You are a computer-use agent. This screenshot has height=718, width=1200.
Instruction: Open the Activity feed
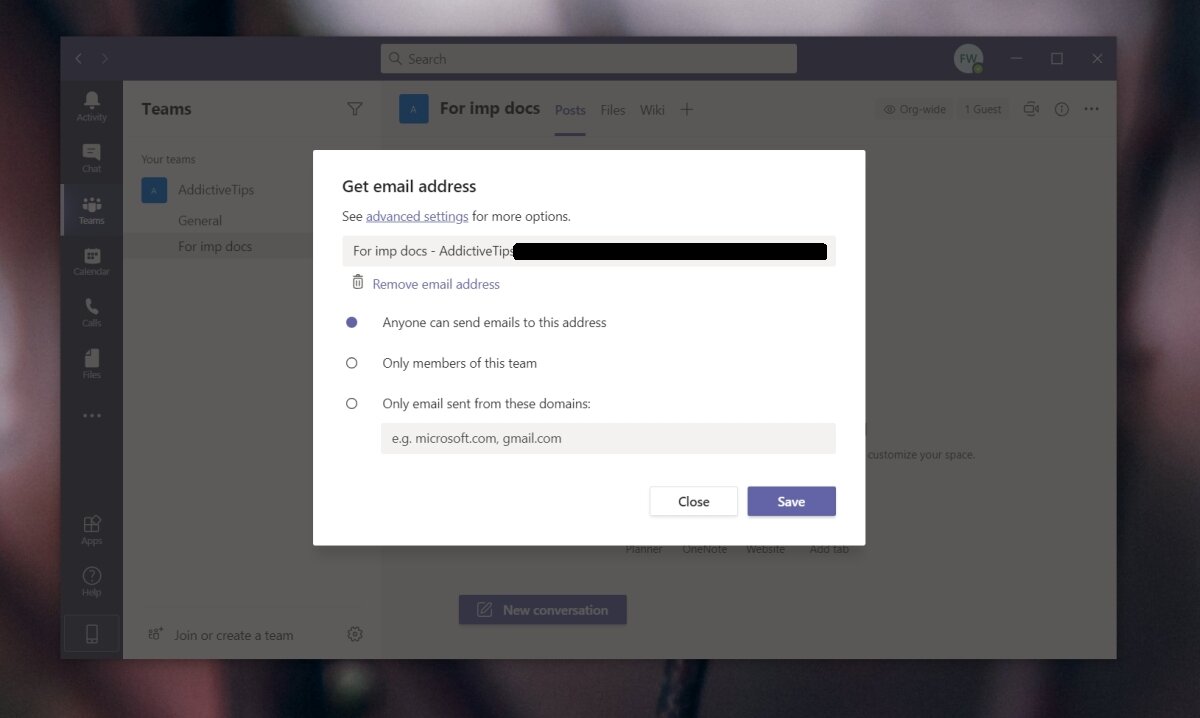click(x=91, y=100)
